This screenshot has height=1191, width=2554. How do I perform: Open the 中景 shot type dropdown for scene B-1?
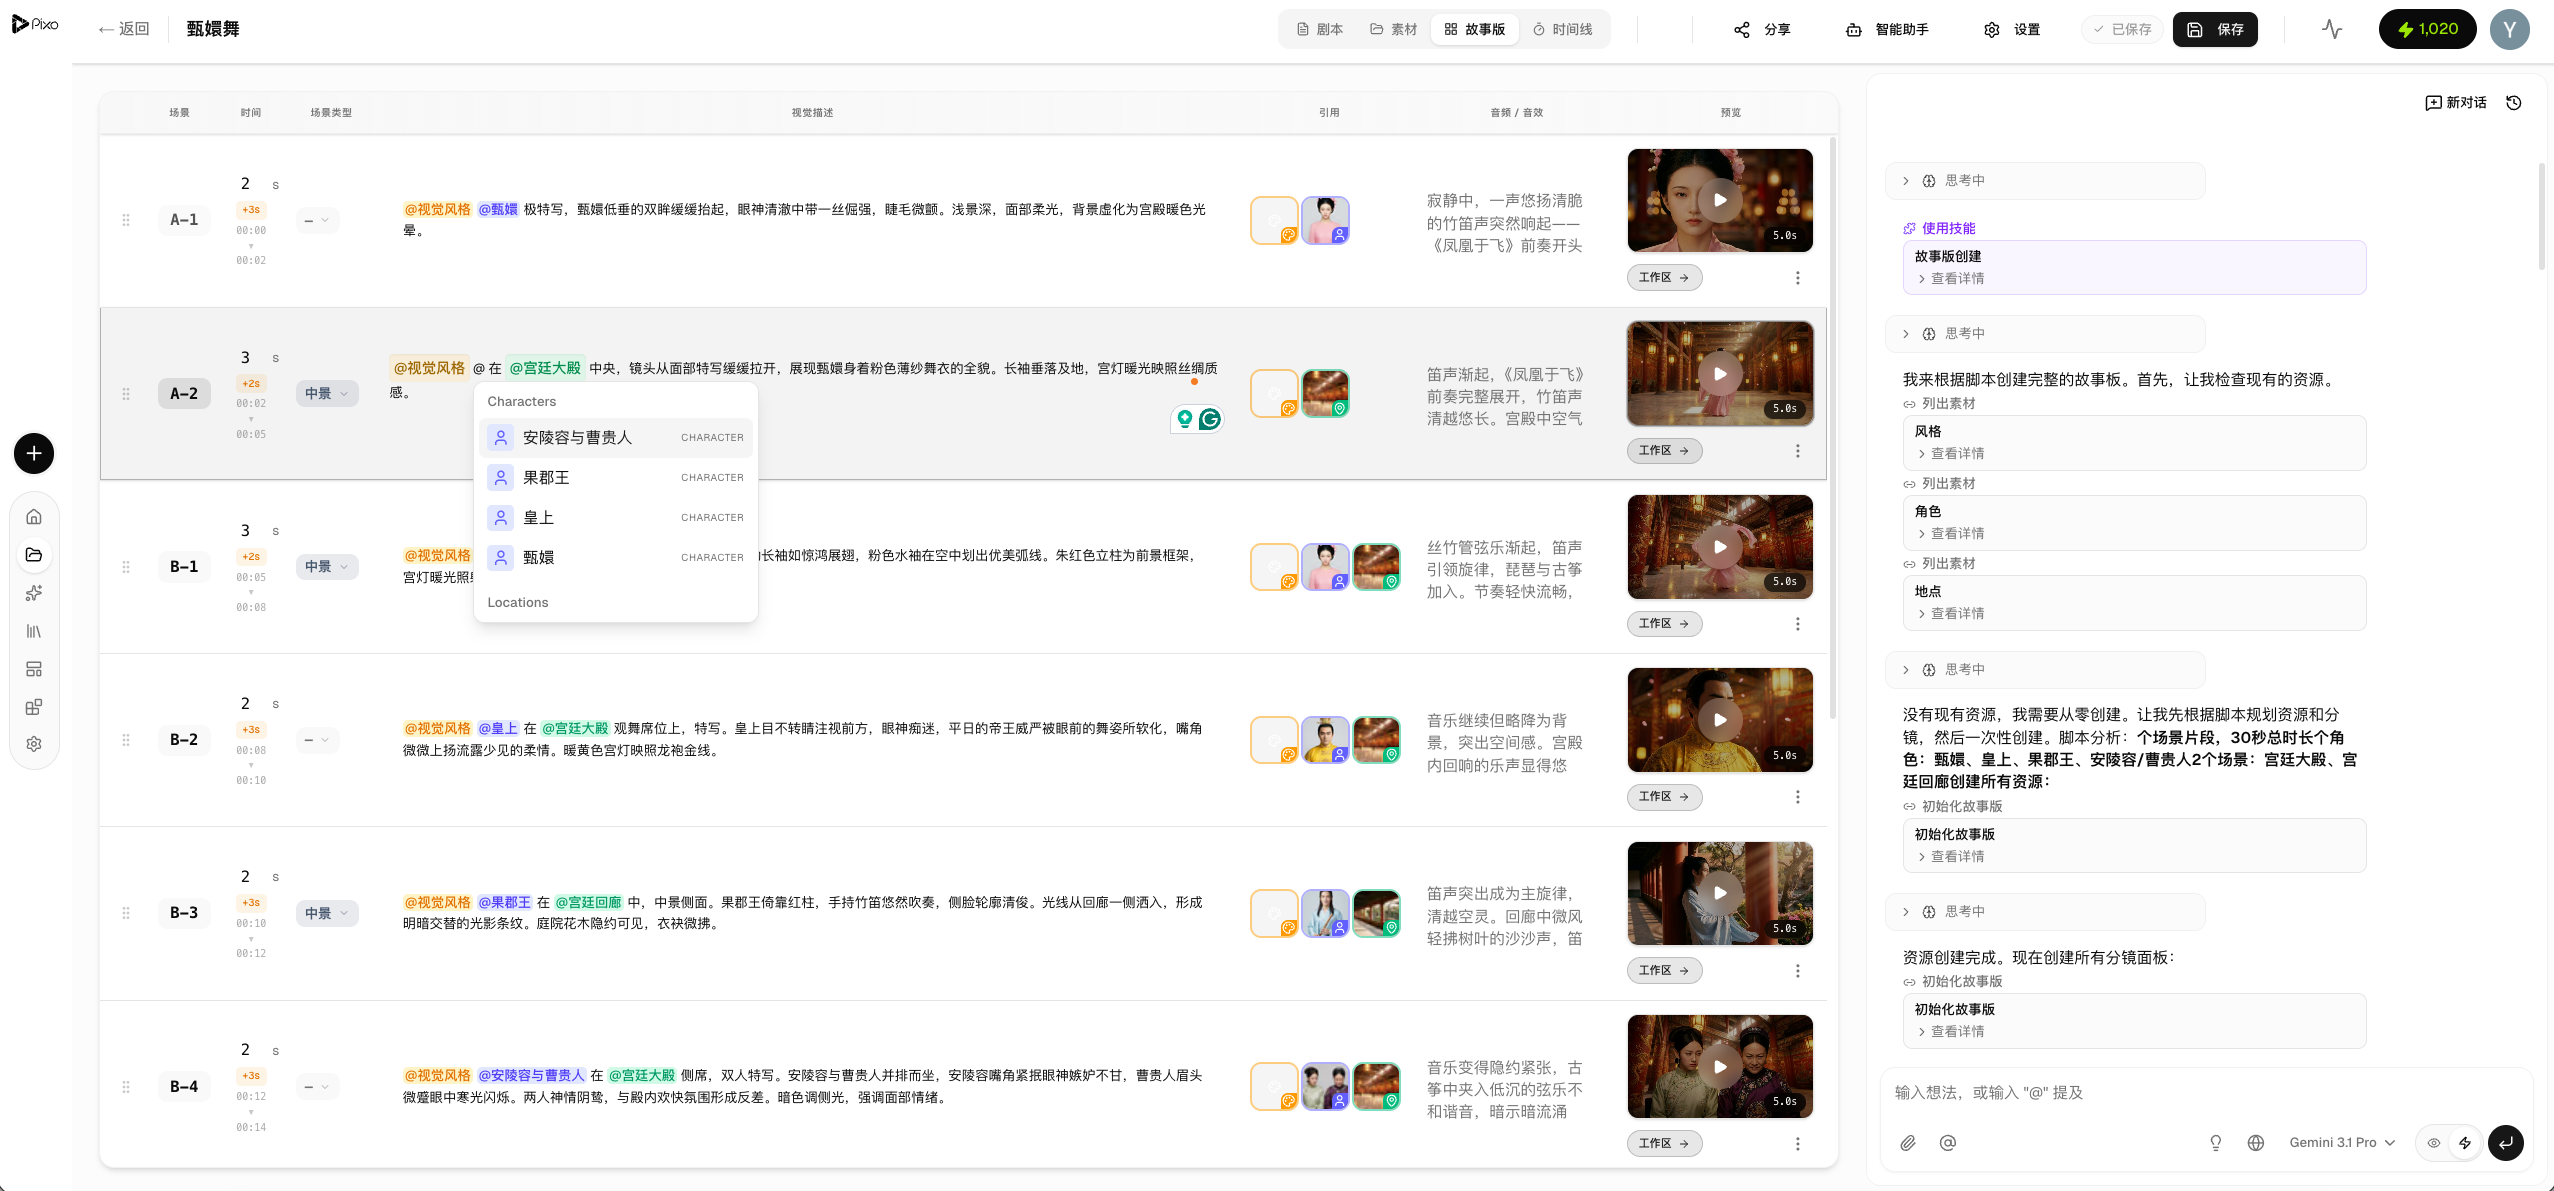pos(328,566)
